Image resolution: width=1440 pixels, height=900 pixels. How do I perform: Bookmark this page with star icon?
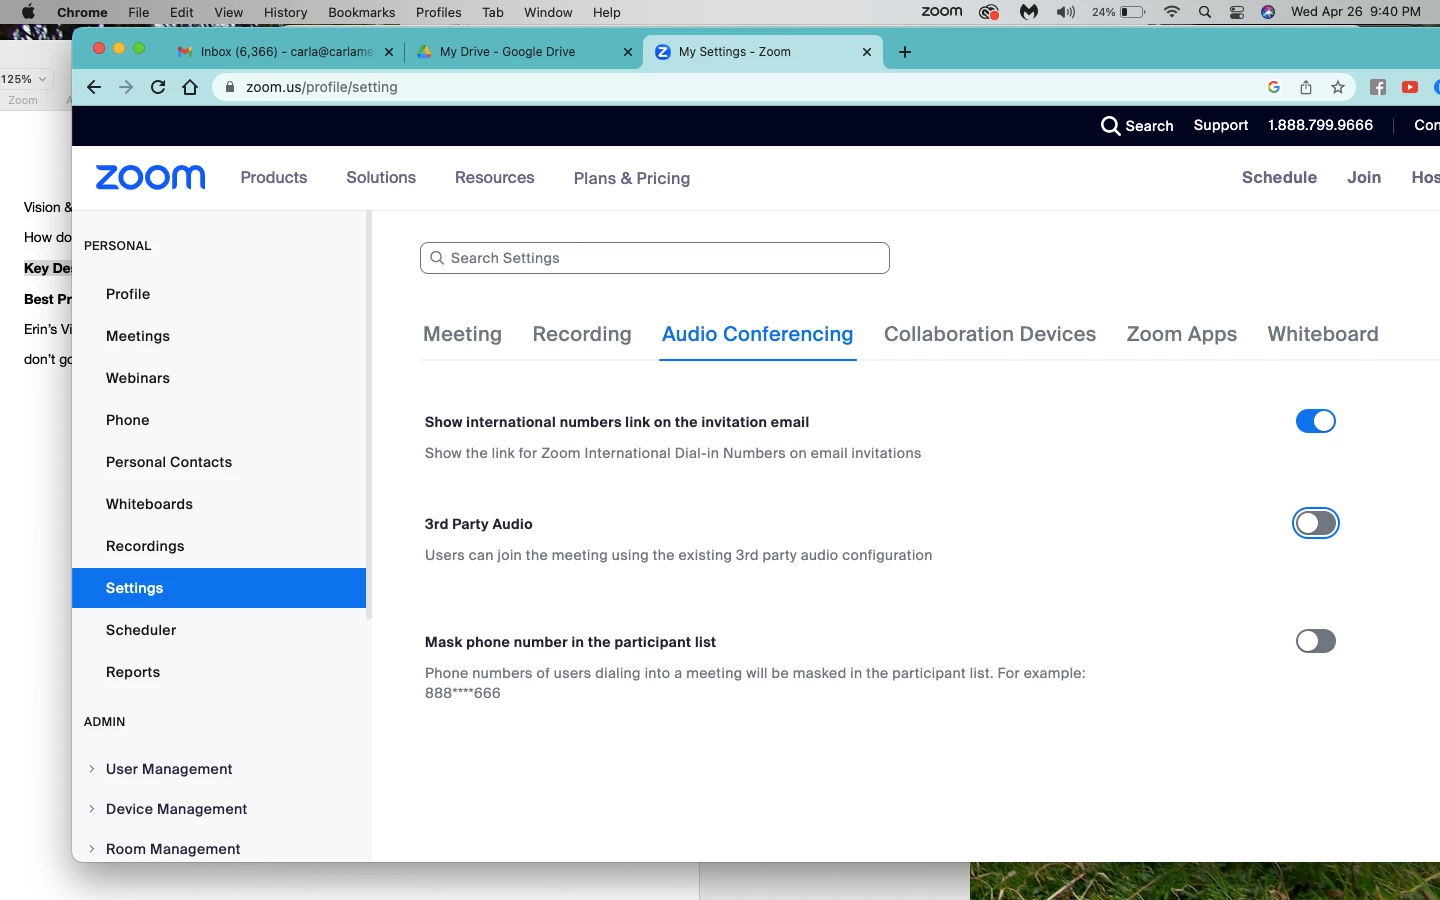pyautogui.click(x=1338, y=87)
